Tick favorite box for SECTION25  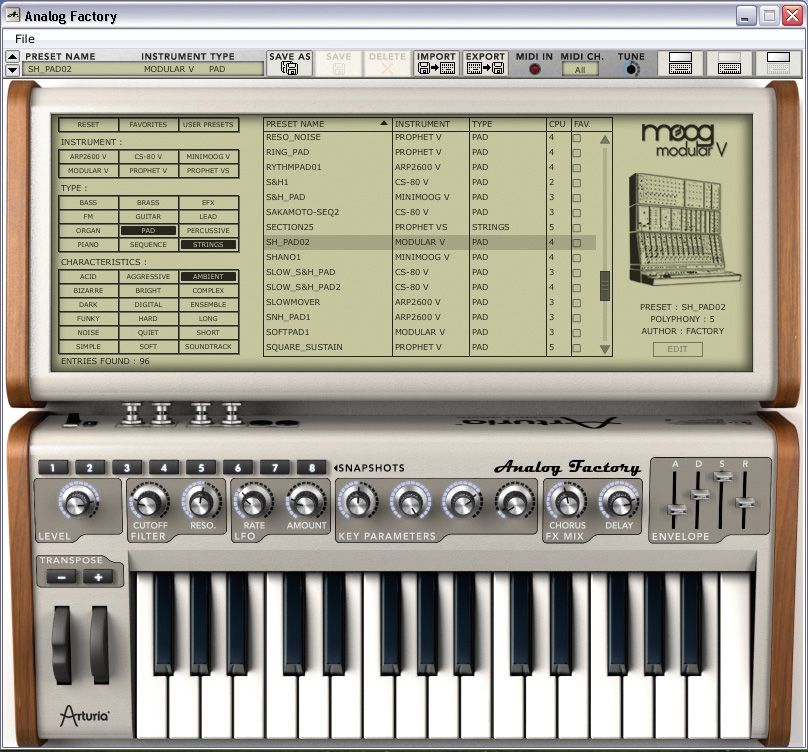point(577,228)
